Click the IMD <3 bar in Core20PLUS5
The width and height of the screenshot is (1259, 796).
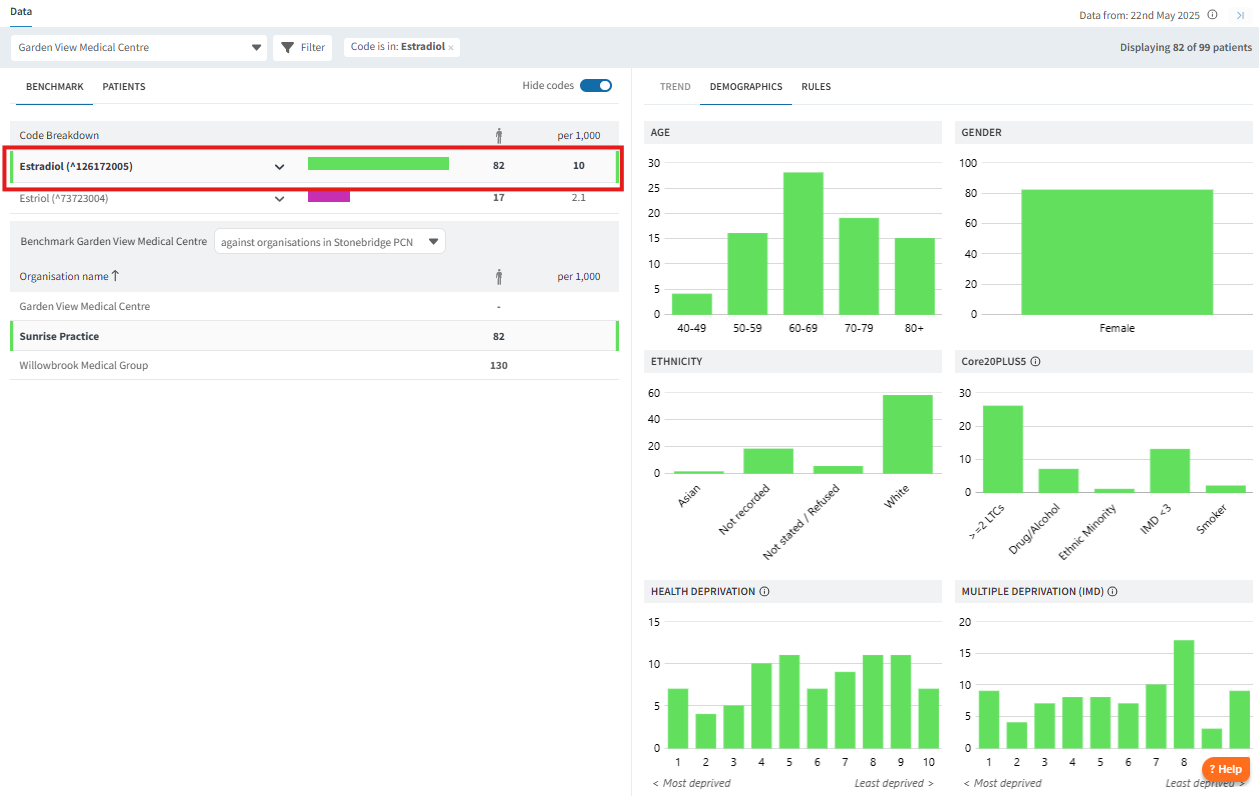coord(1170,470)
